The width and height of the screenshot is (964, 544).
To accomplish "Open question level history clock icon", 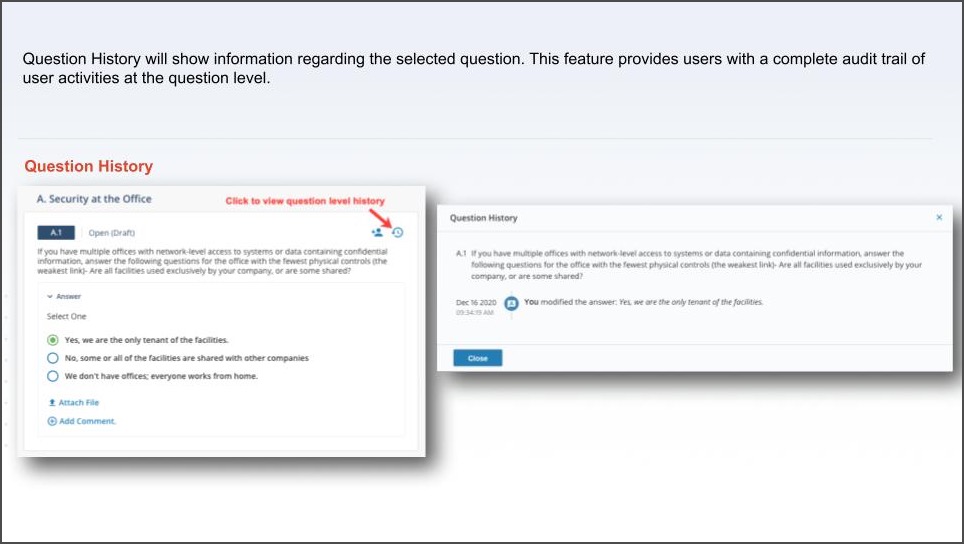I will tap(398, 232).
